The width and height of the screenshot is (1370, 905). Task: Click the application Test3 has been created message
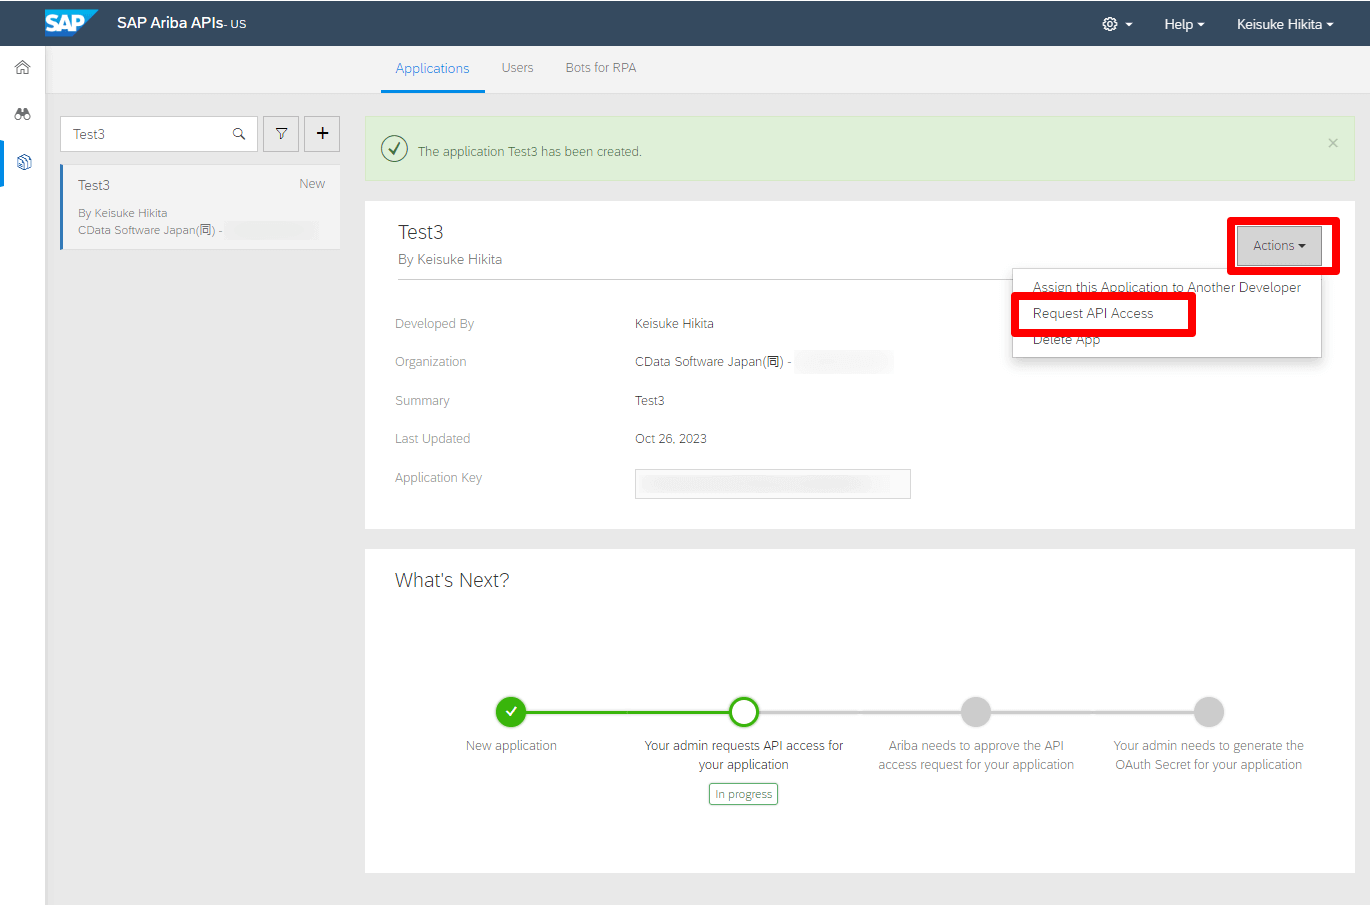tap(530, 152)
